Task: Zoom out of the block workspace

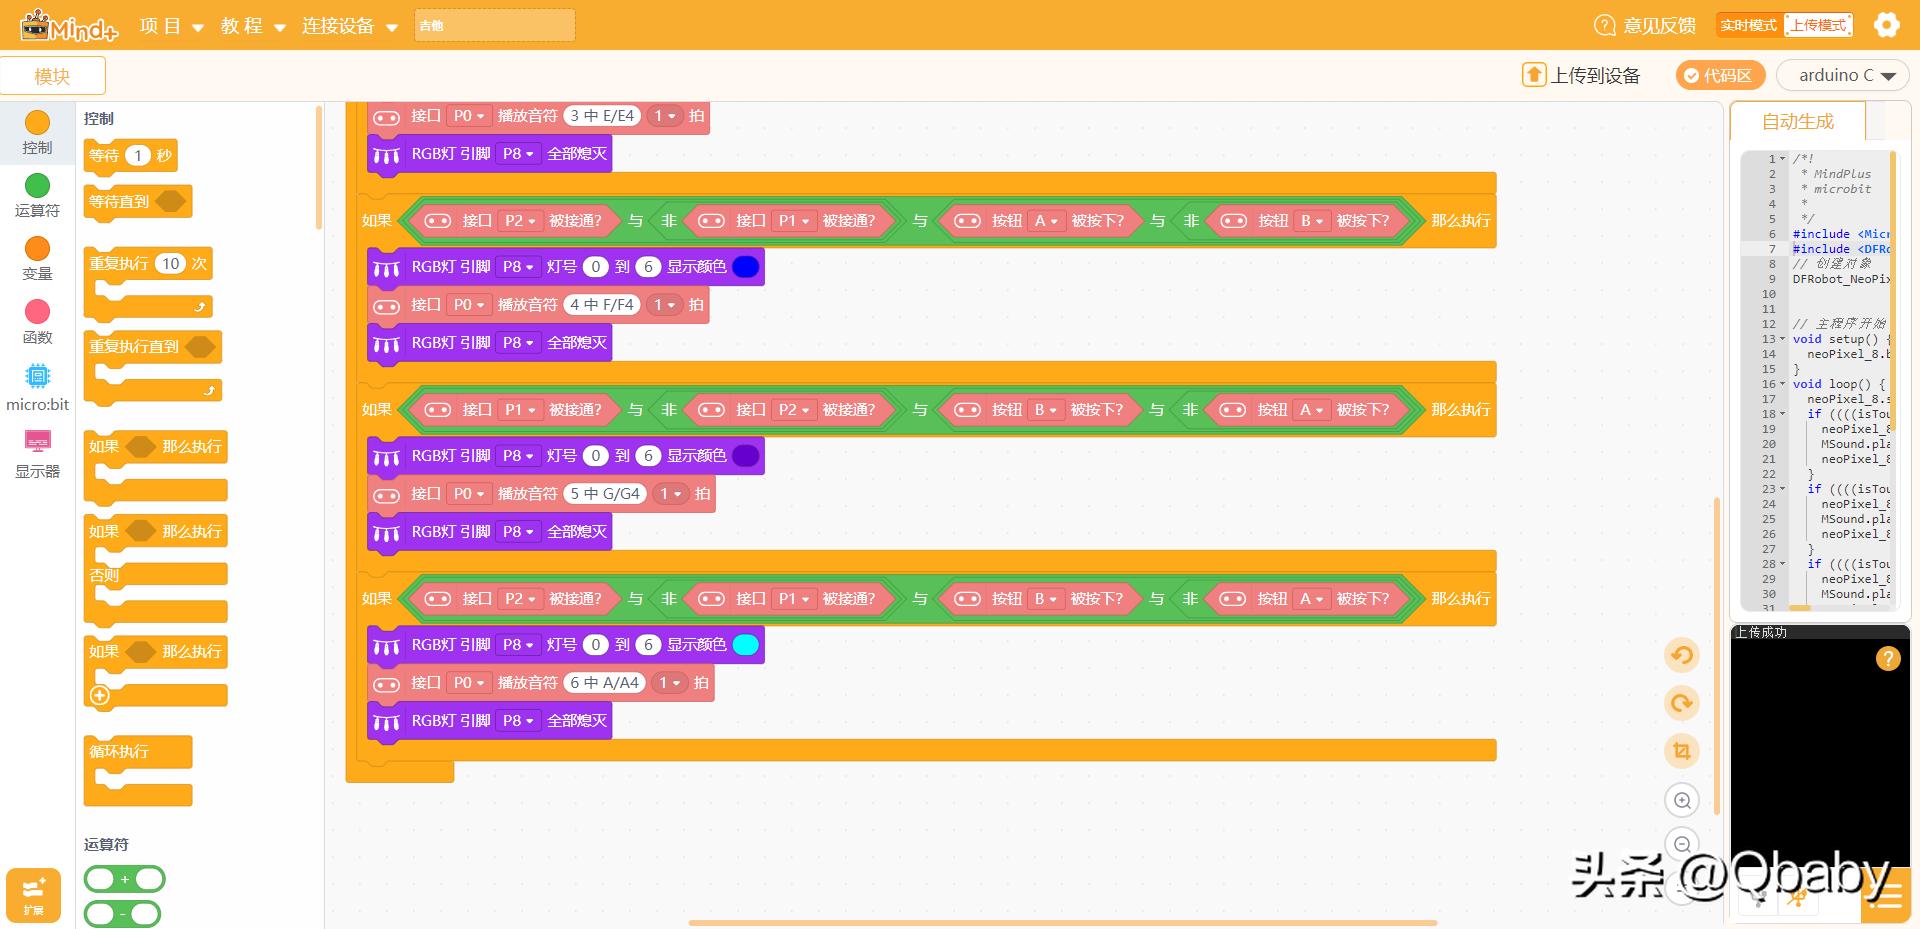Action: [1682, 844]
